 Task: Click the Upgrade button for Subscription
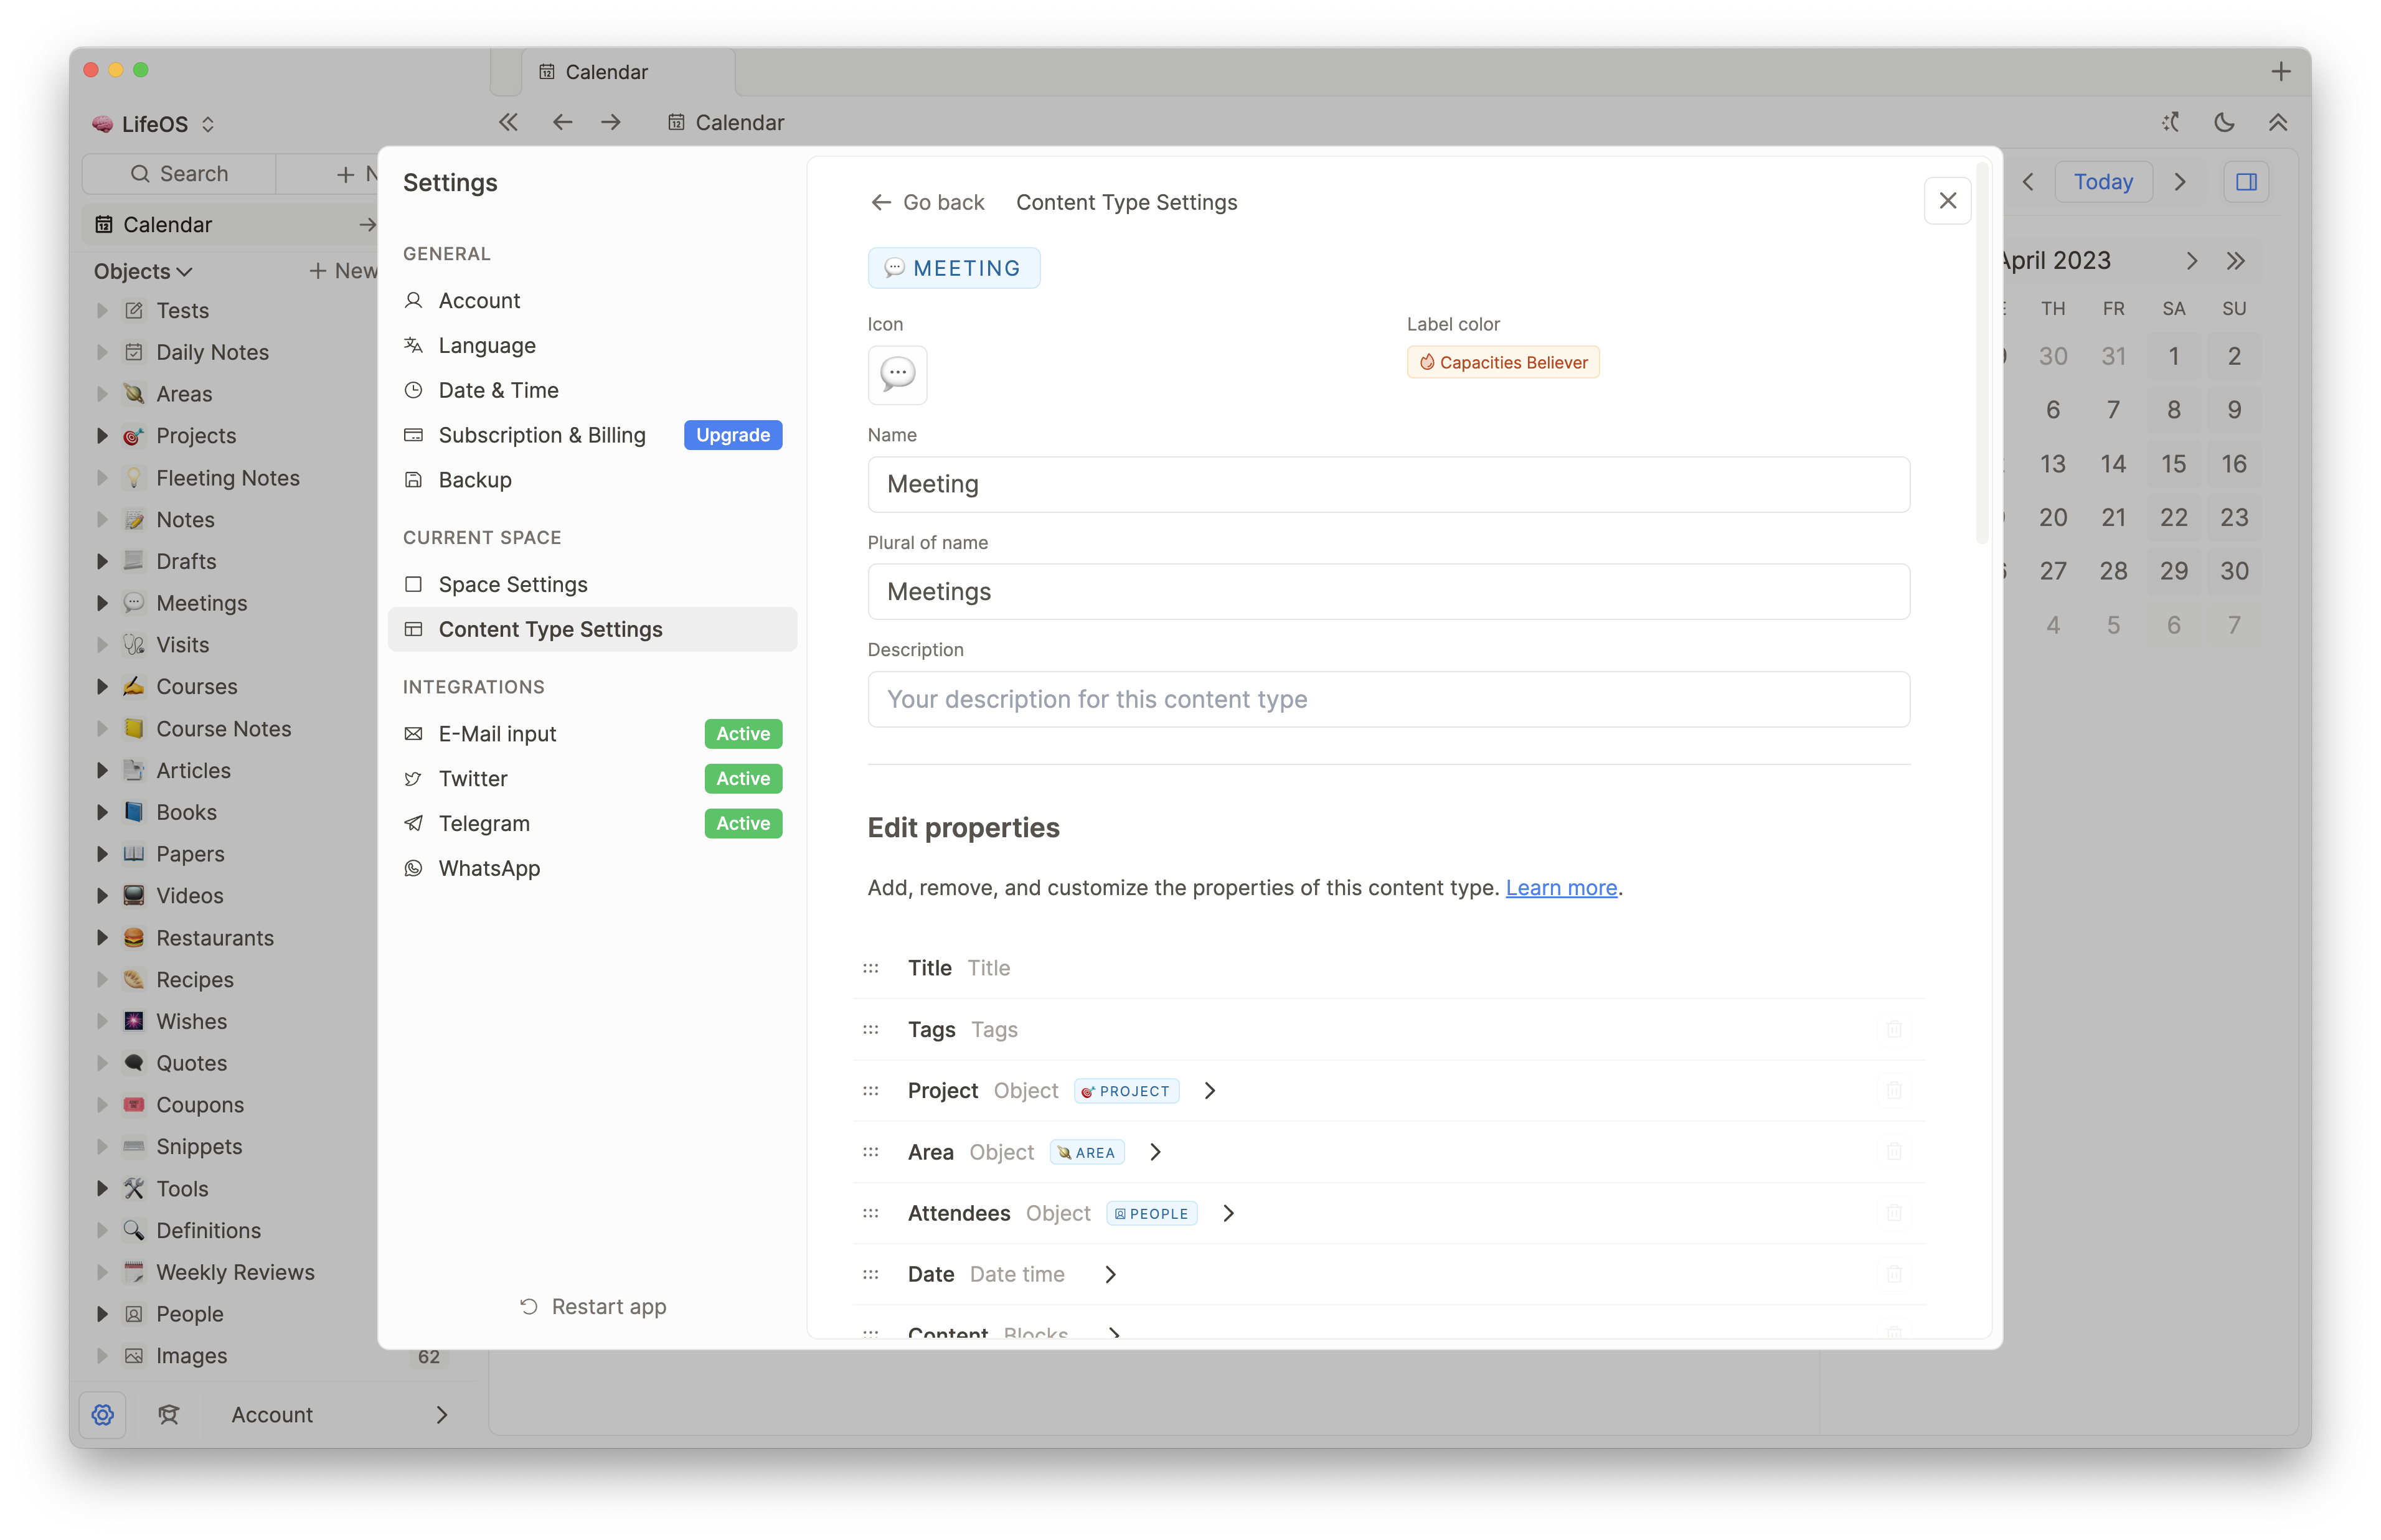732,435
